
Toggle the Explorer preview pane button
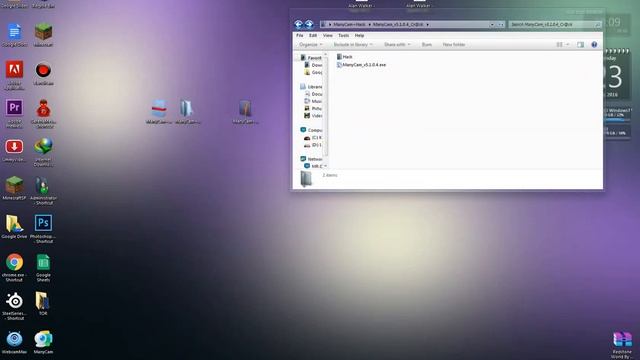click(x=580, y=44)
